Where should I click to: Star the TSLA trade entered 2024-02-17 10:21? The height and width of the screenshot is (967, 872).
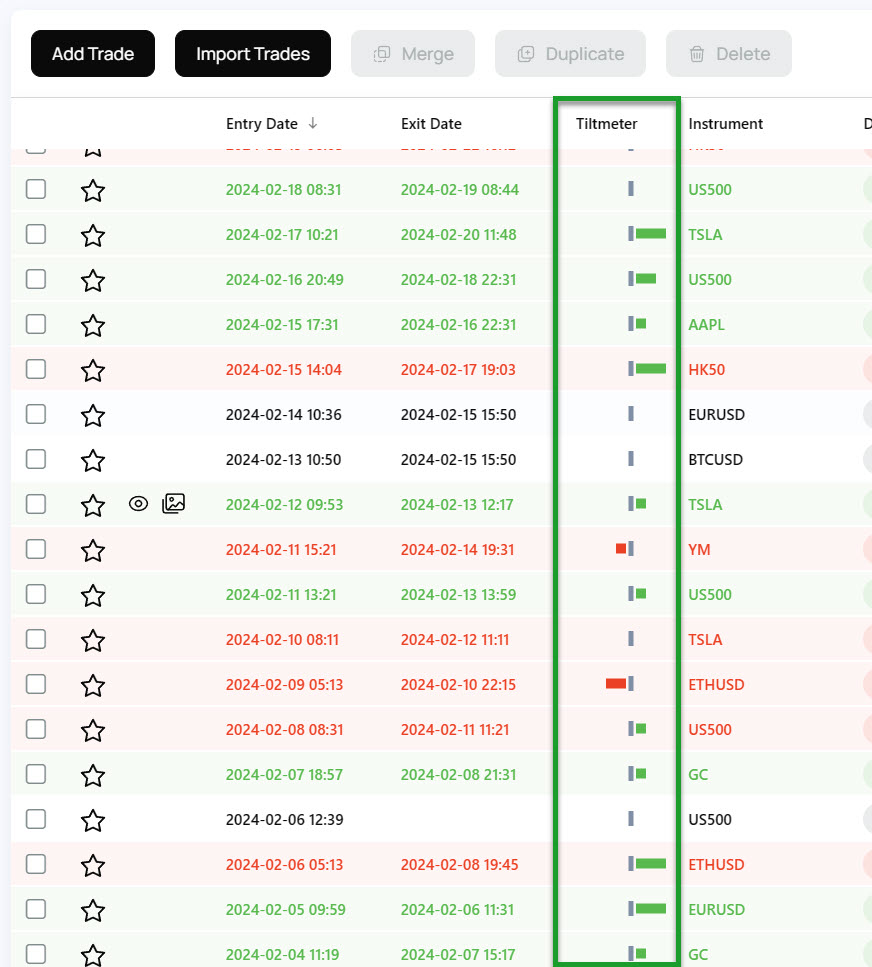[93, 235]
